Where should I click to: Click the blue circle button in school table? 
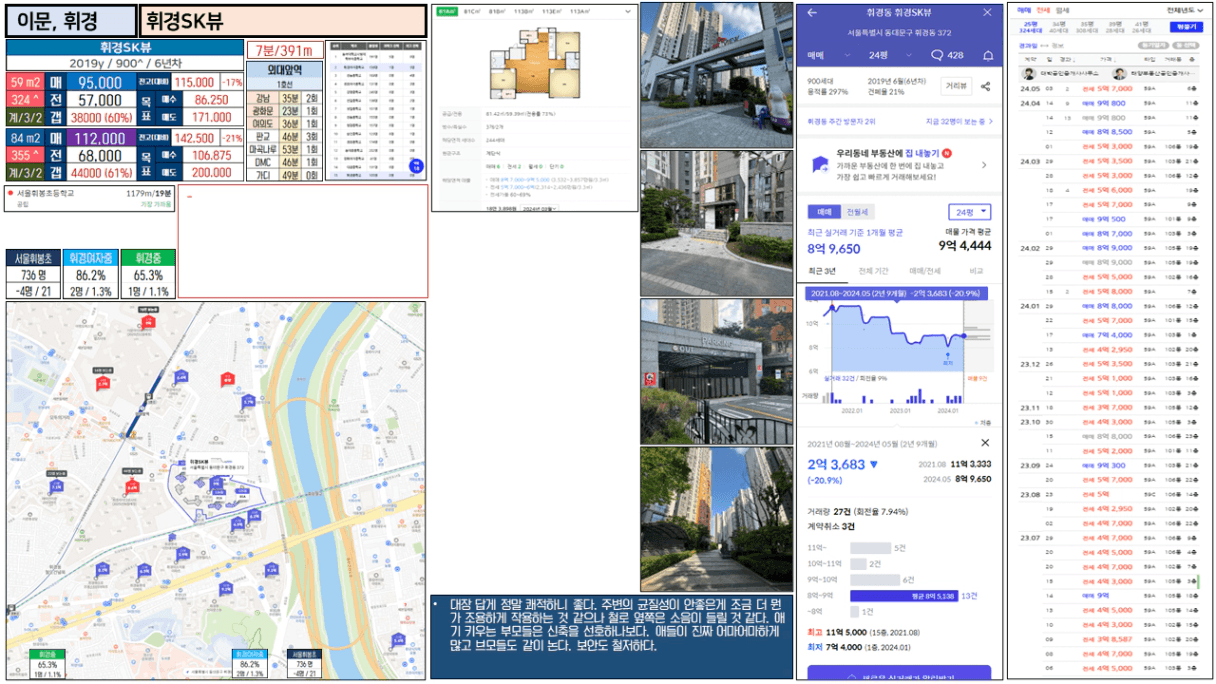click(415, 168)
